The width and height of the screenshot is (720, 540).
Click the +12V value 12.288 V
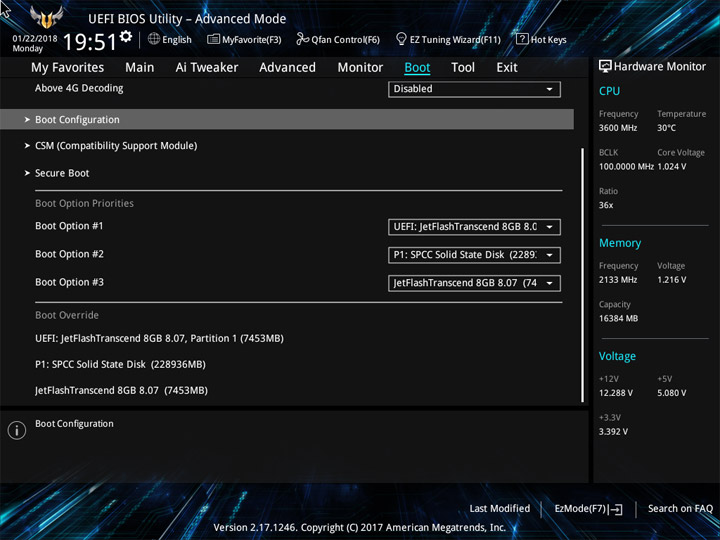(x=616, y=393)
